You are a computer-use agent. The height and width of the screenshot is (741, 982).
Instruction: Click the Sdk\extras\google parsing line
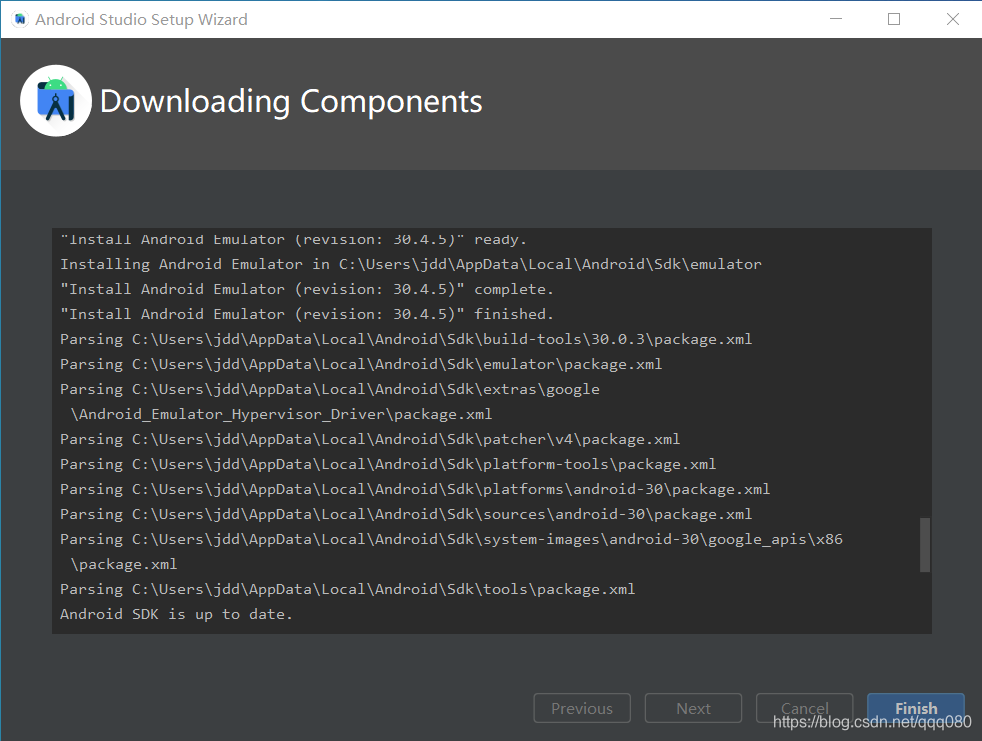[x=330, y=389]
